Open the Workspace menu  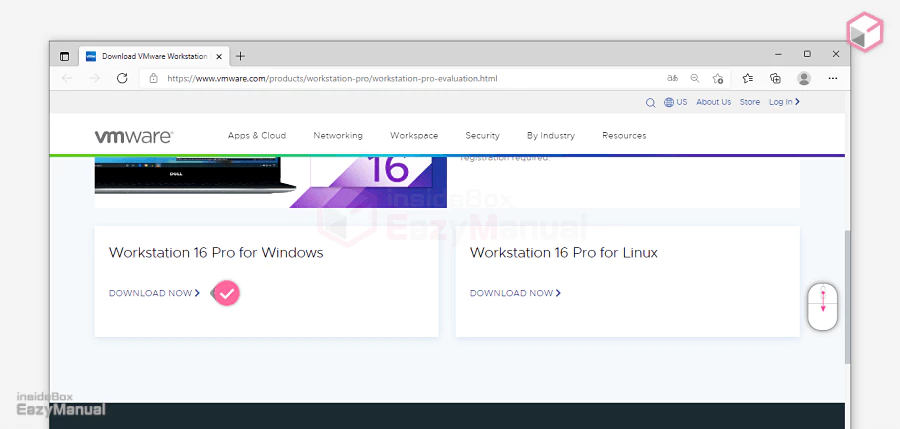(x=414, y=136)
